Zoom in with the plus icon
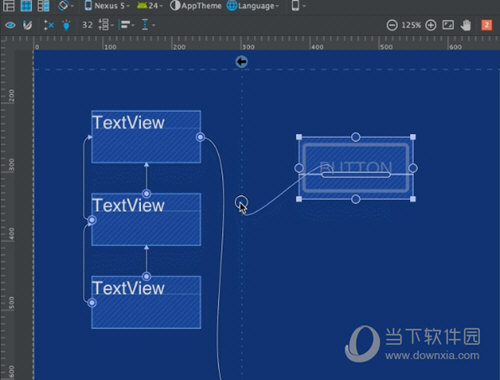This screenshot has height=380, width=500. [x=431, y=25]
